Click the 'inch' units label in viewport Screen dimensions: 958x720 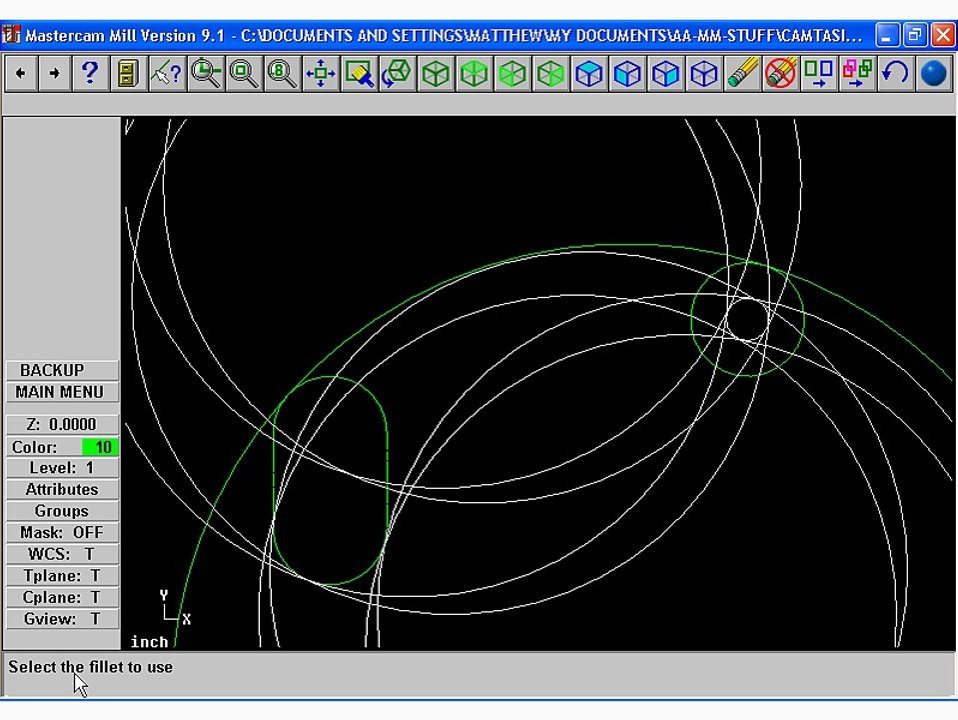(149, 642)
